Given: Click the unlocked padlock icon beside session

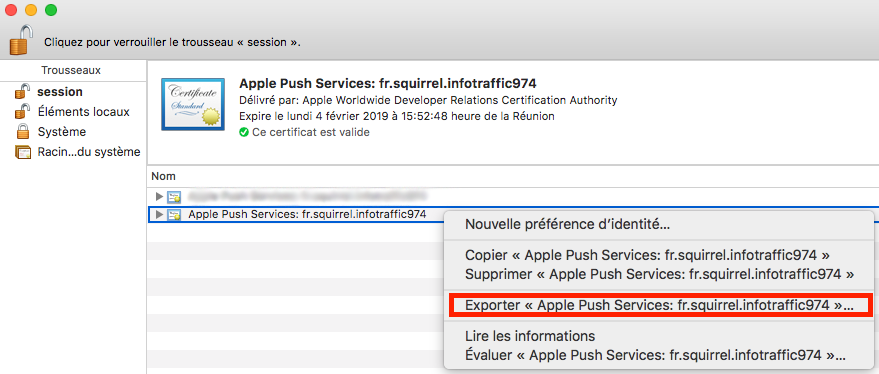Looking at the screenshot, I should [x=22, y=91].
